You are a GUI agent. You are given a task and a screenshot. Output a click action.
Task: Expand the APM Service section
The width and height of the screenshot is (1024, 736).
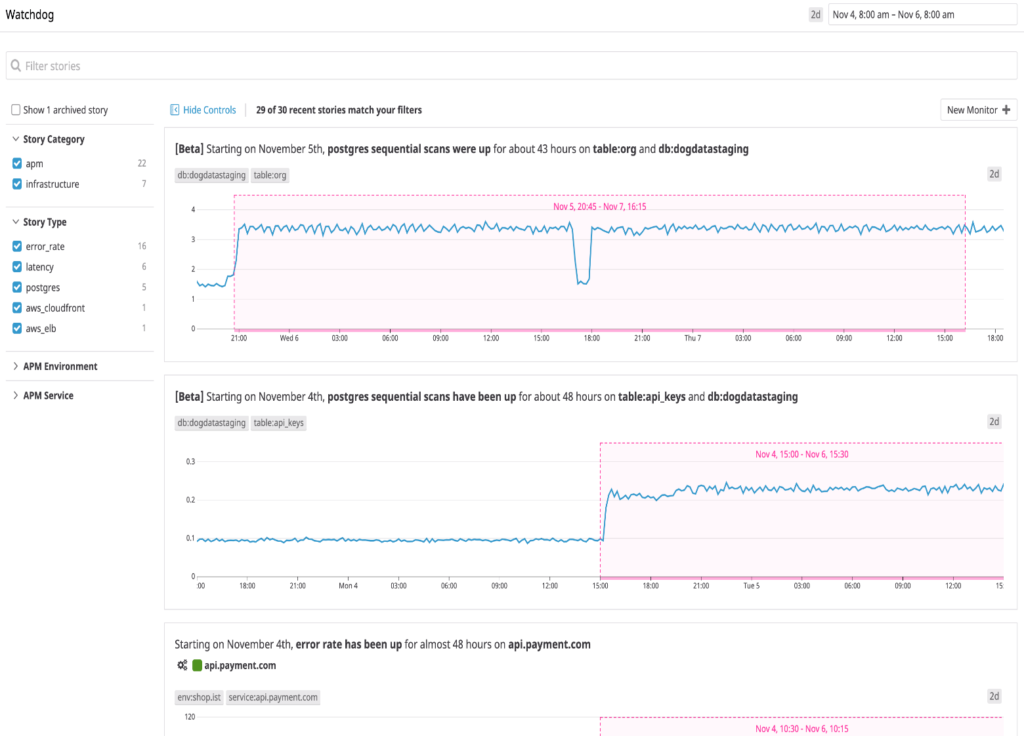[x=16, y=396]
